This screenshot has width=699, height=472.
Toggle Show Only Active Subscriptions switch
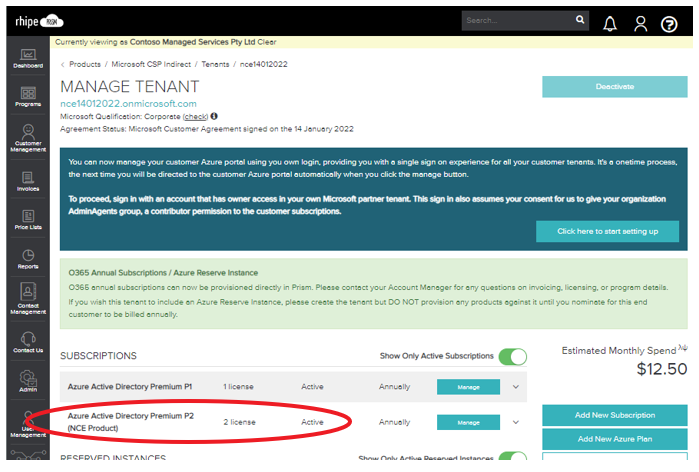[513, 357]
